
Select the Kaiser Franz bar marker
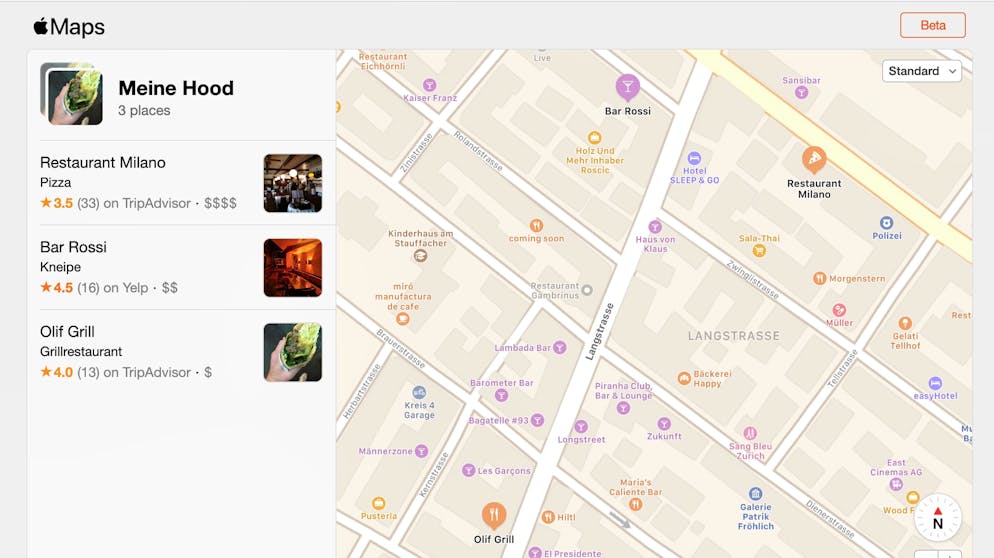[429, 85]
